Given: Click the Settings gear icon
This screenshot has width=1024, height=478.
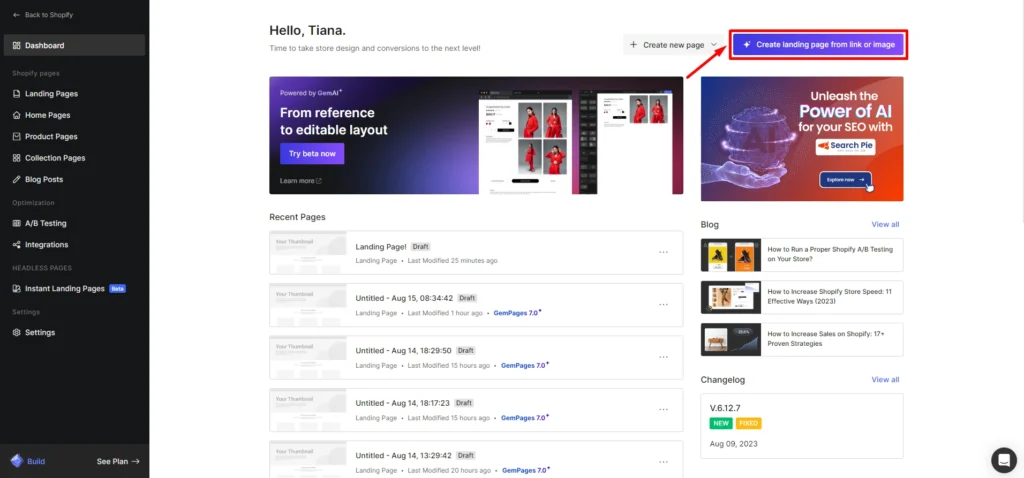Looking at the screenshot, I should [16, 332].
